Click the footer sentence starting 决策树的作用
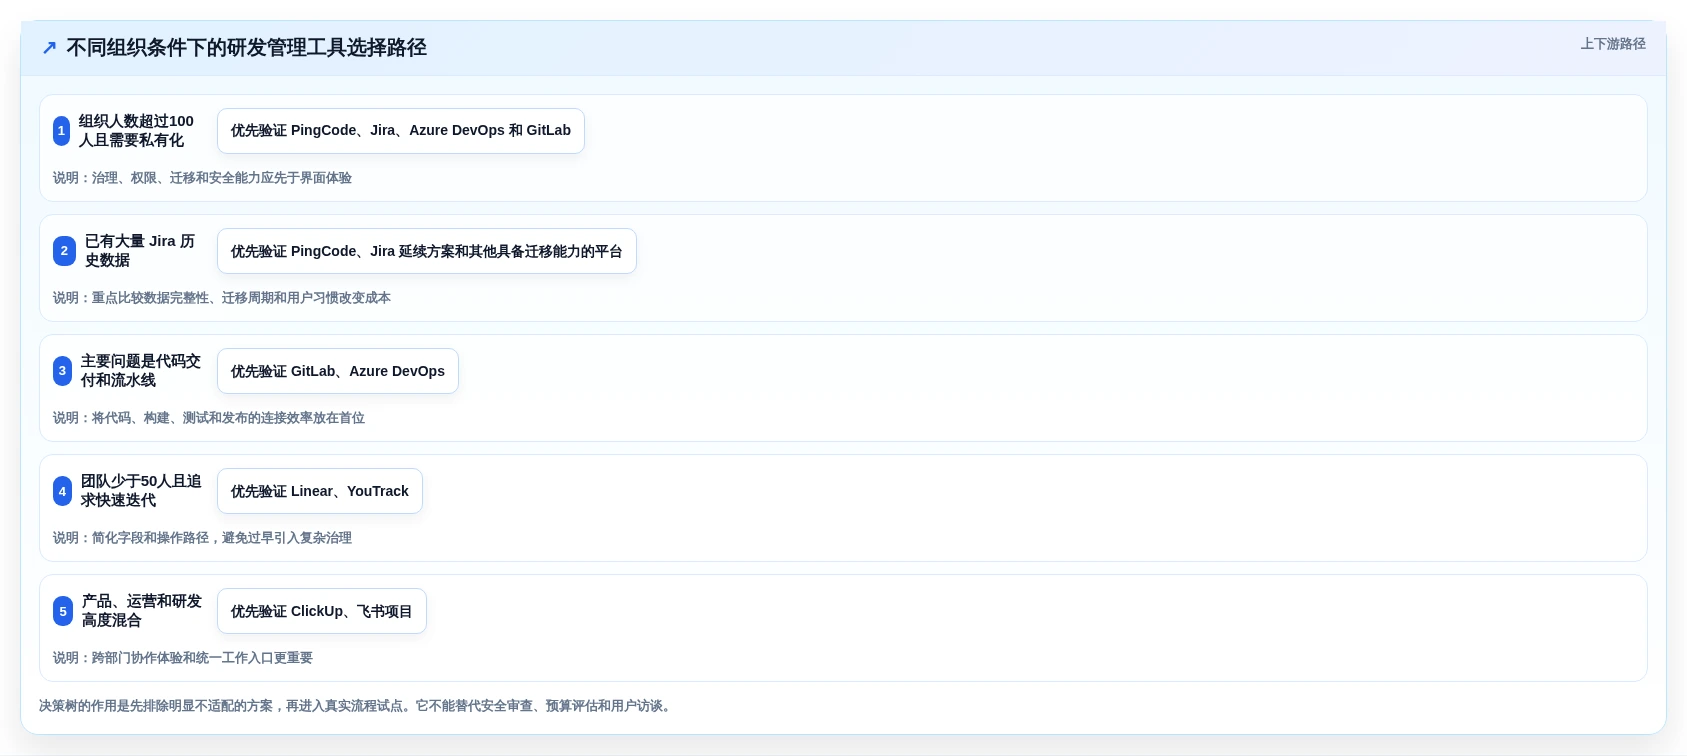Screen dimensions: 1687x756 (x=357, y=706)
